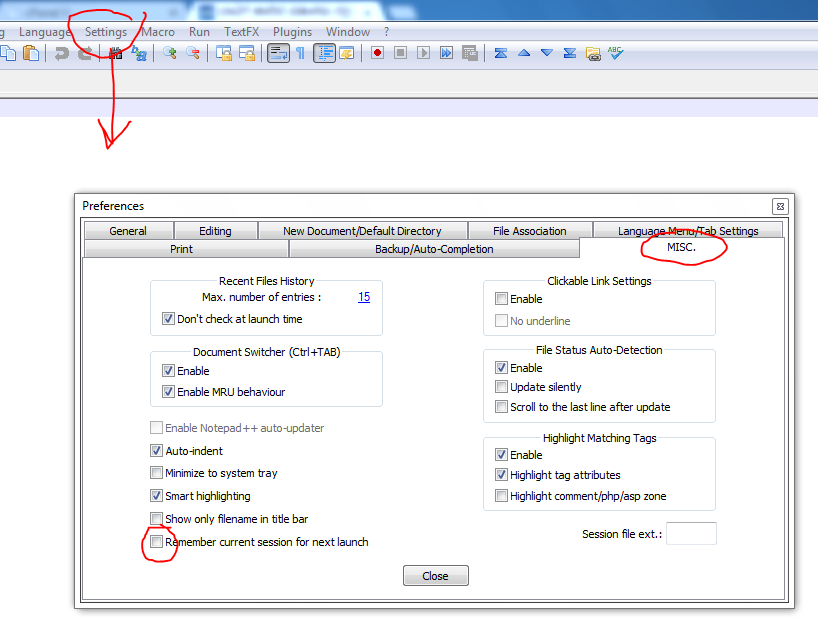Check Highlight comment/php/asp zone
Screen dimensions: 818x644
click(x=501, y=496)
